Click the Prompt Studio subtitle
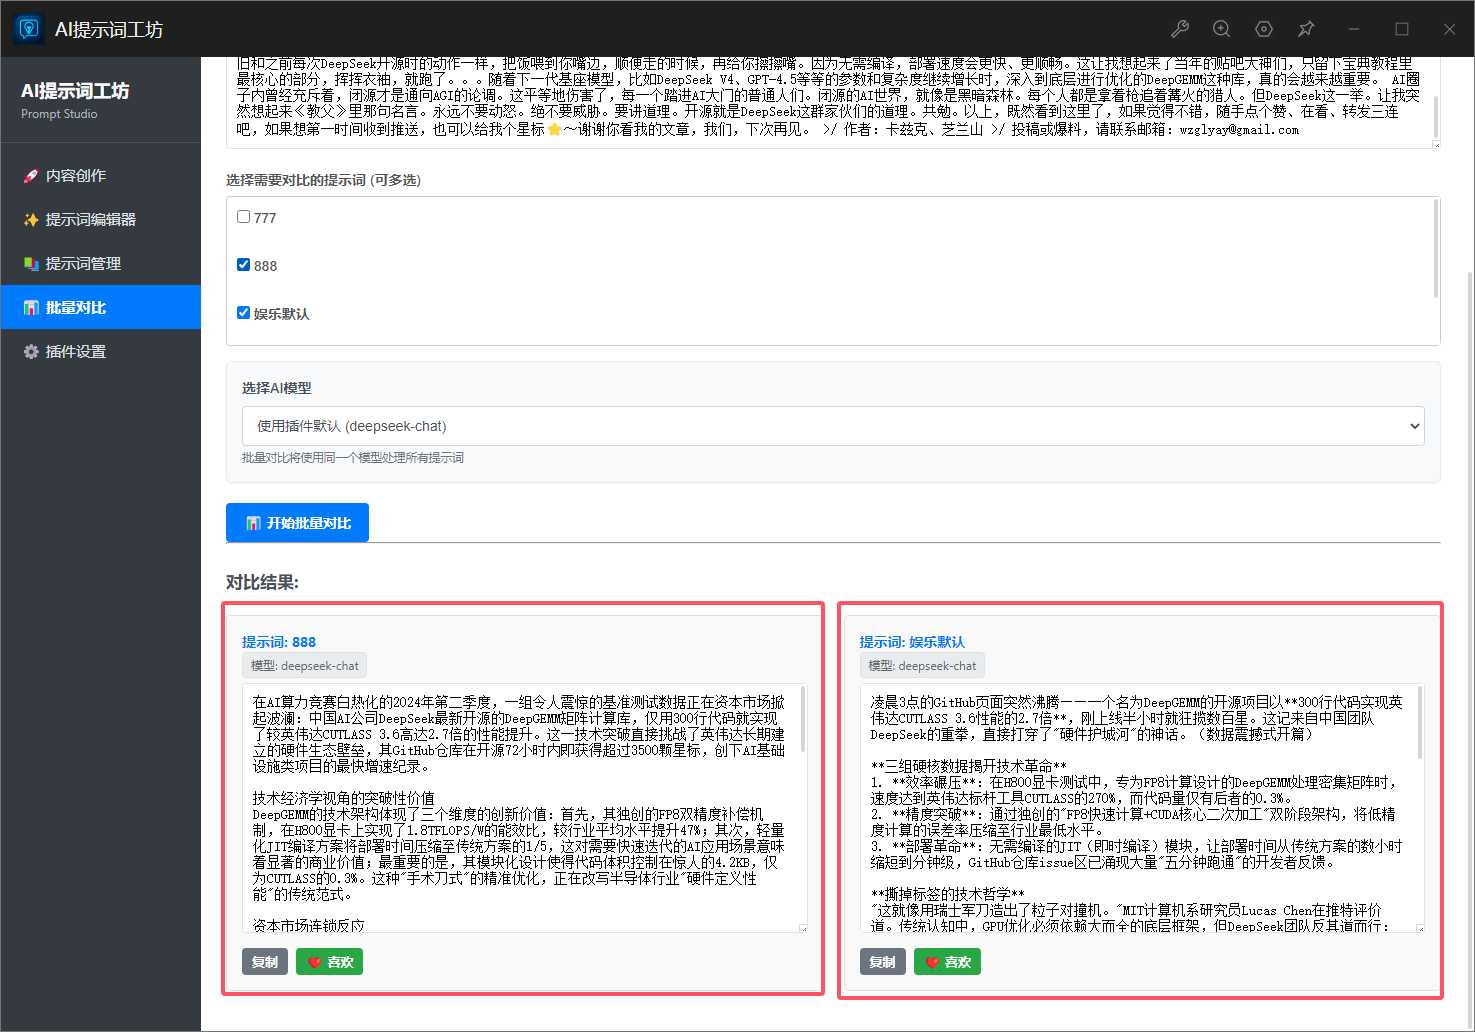The image size is (1475, 1032). [59, 114]
